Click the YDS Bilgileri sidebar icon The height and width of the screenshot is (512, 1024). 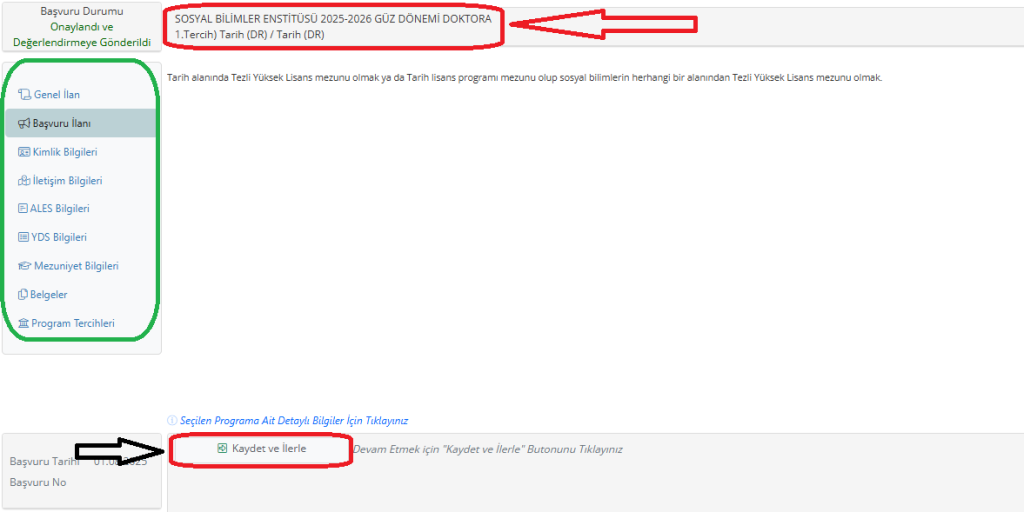click(24, 238)
